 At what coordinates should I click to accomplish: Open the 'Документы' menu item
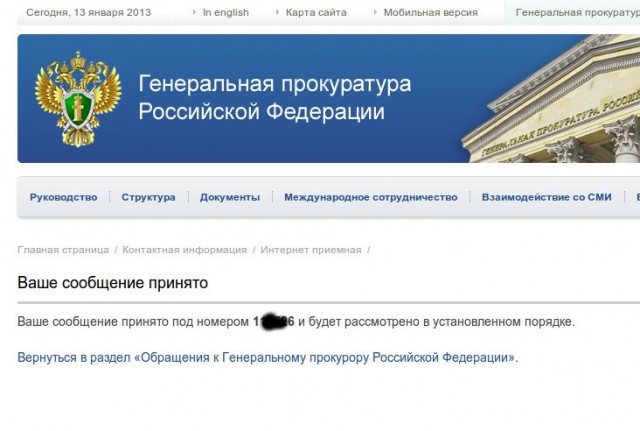(x=230, y=198)
